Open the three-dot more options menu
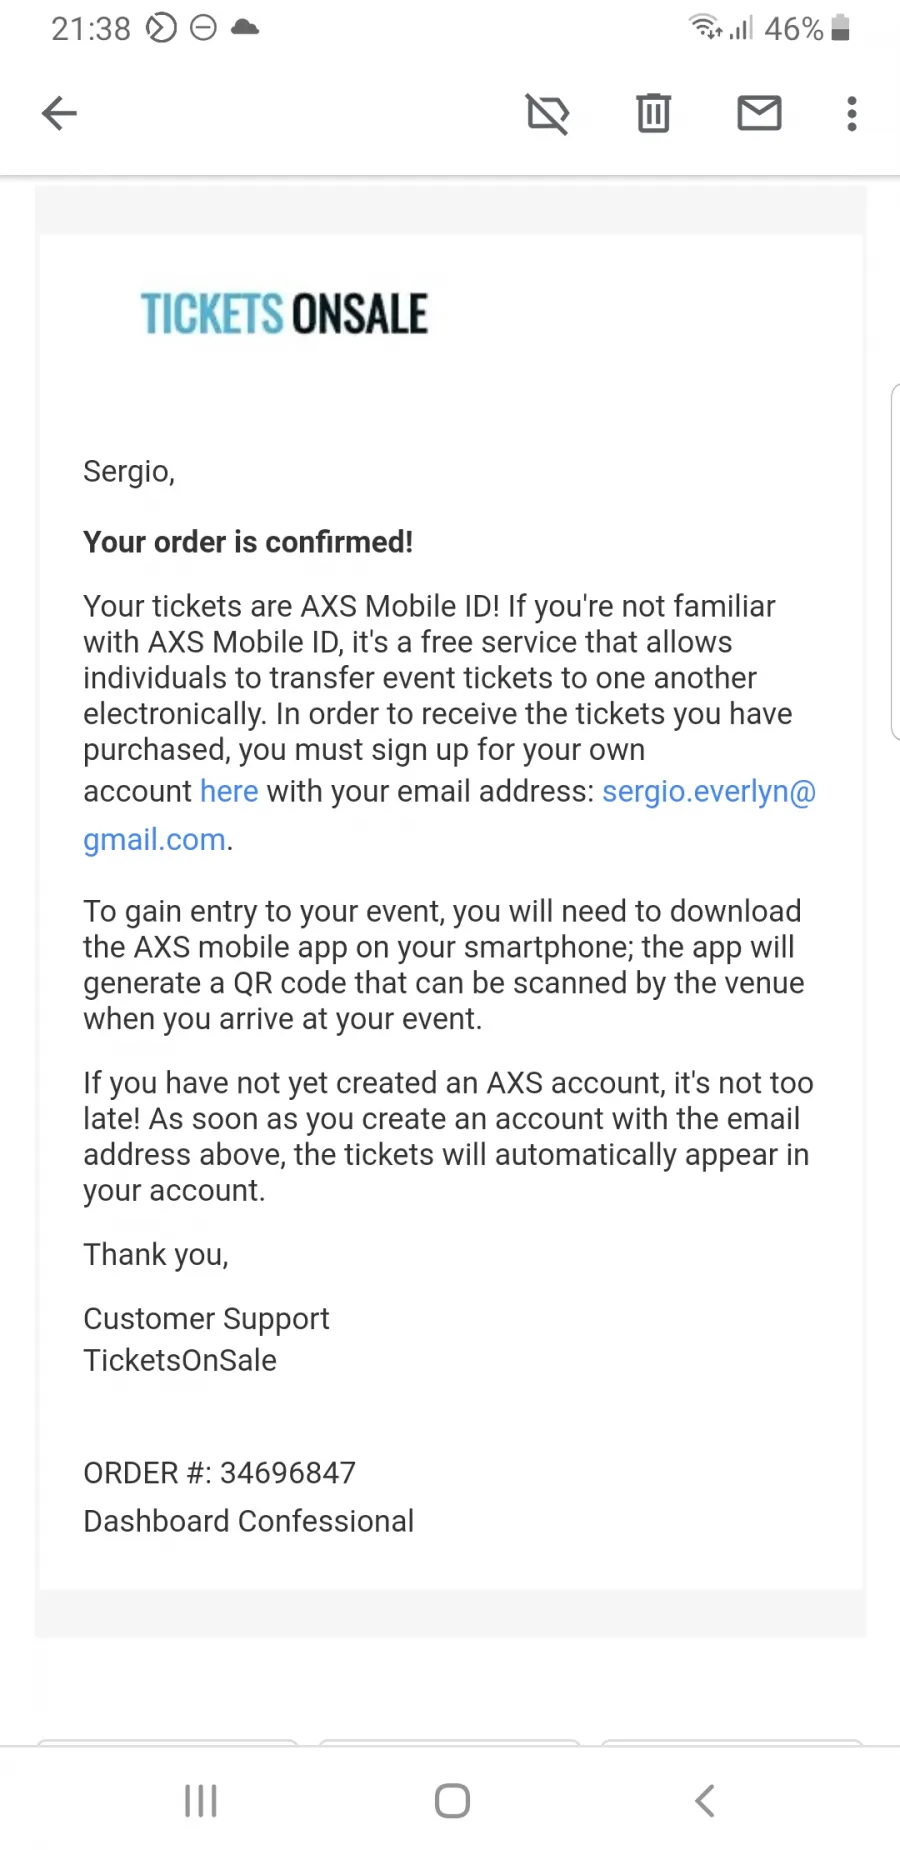Viewport: 900px width, 1850px height. 851,113
